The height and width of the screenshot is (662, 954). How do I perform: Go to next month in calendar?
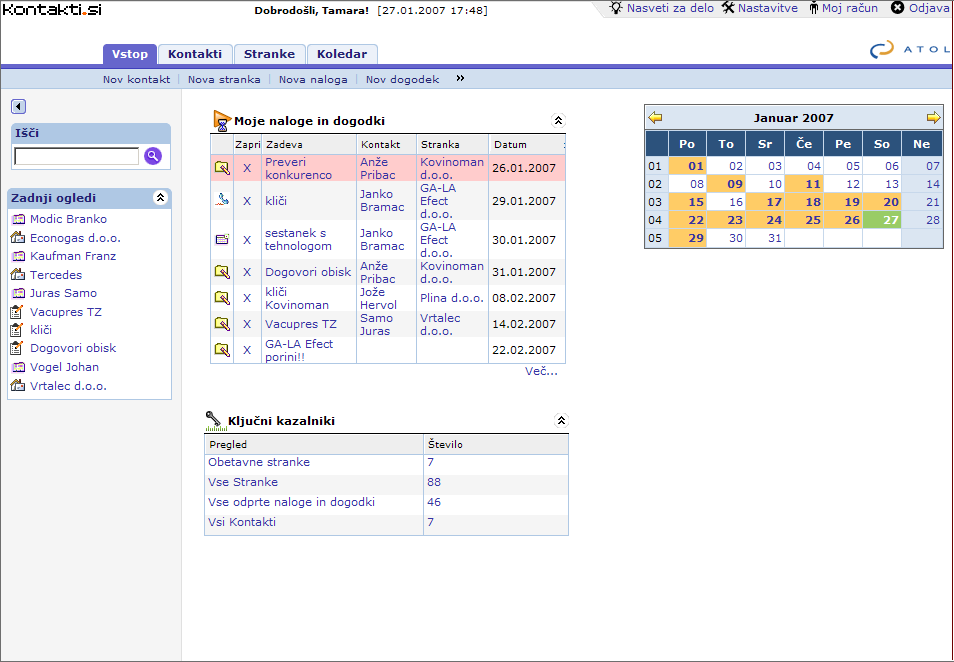(932, 118)
